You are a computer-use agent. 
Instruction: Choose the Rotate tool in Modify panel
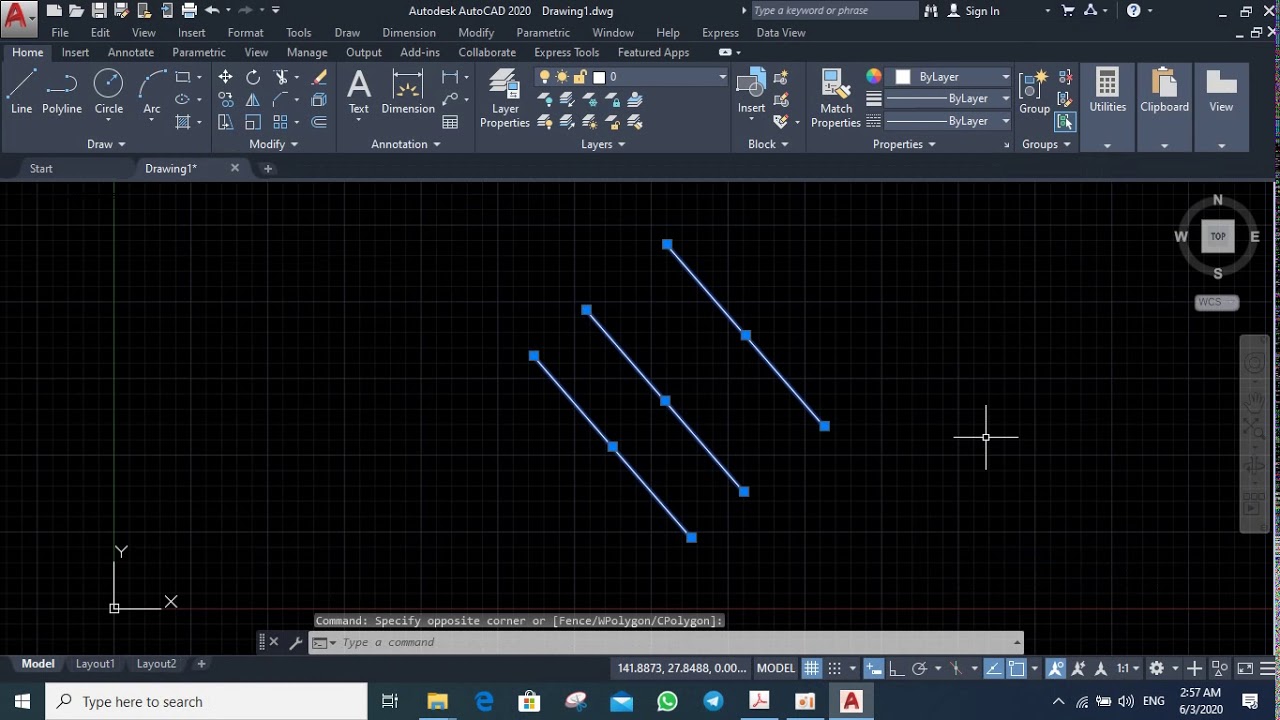pyautogui.click(x=253, y=77)
